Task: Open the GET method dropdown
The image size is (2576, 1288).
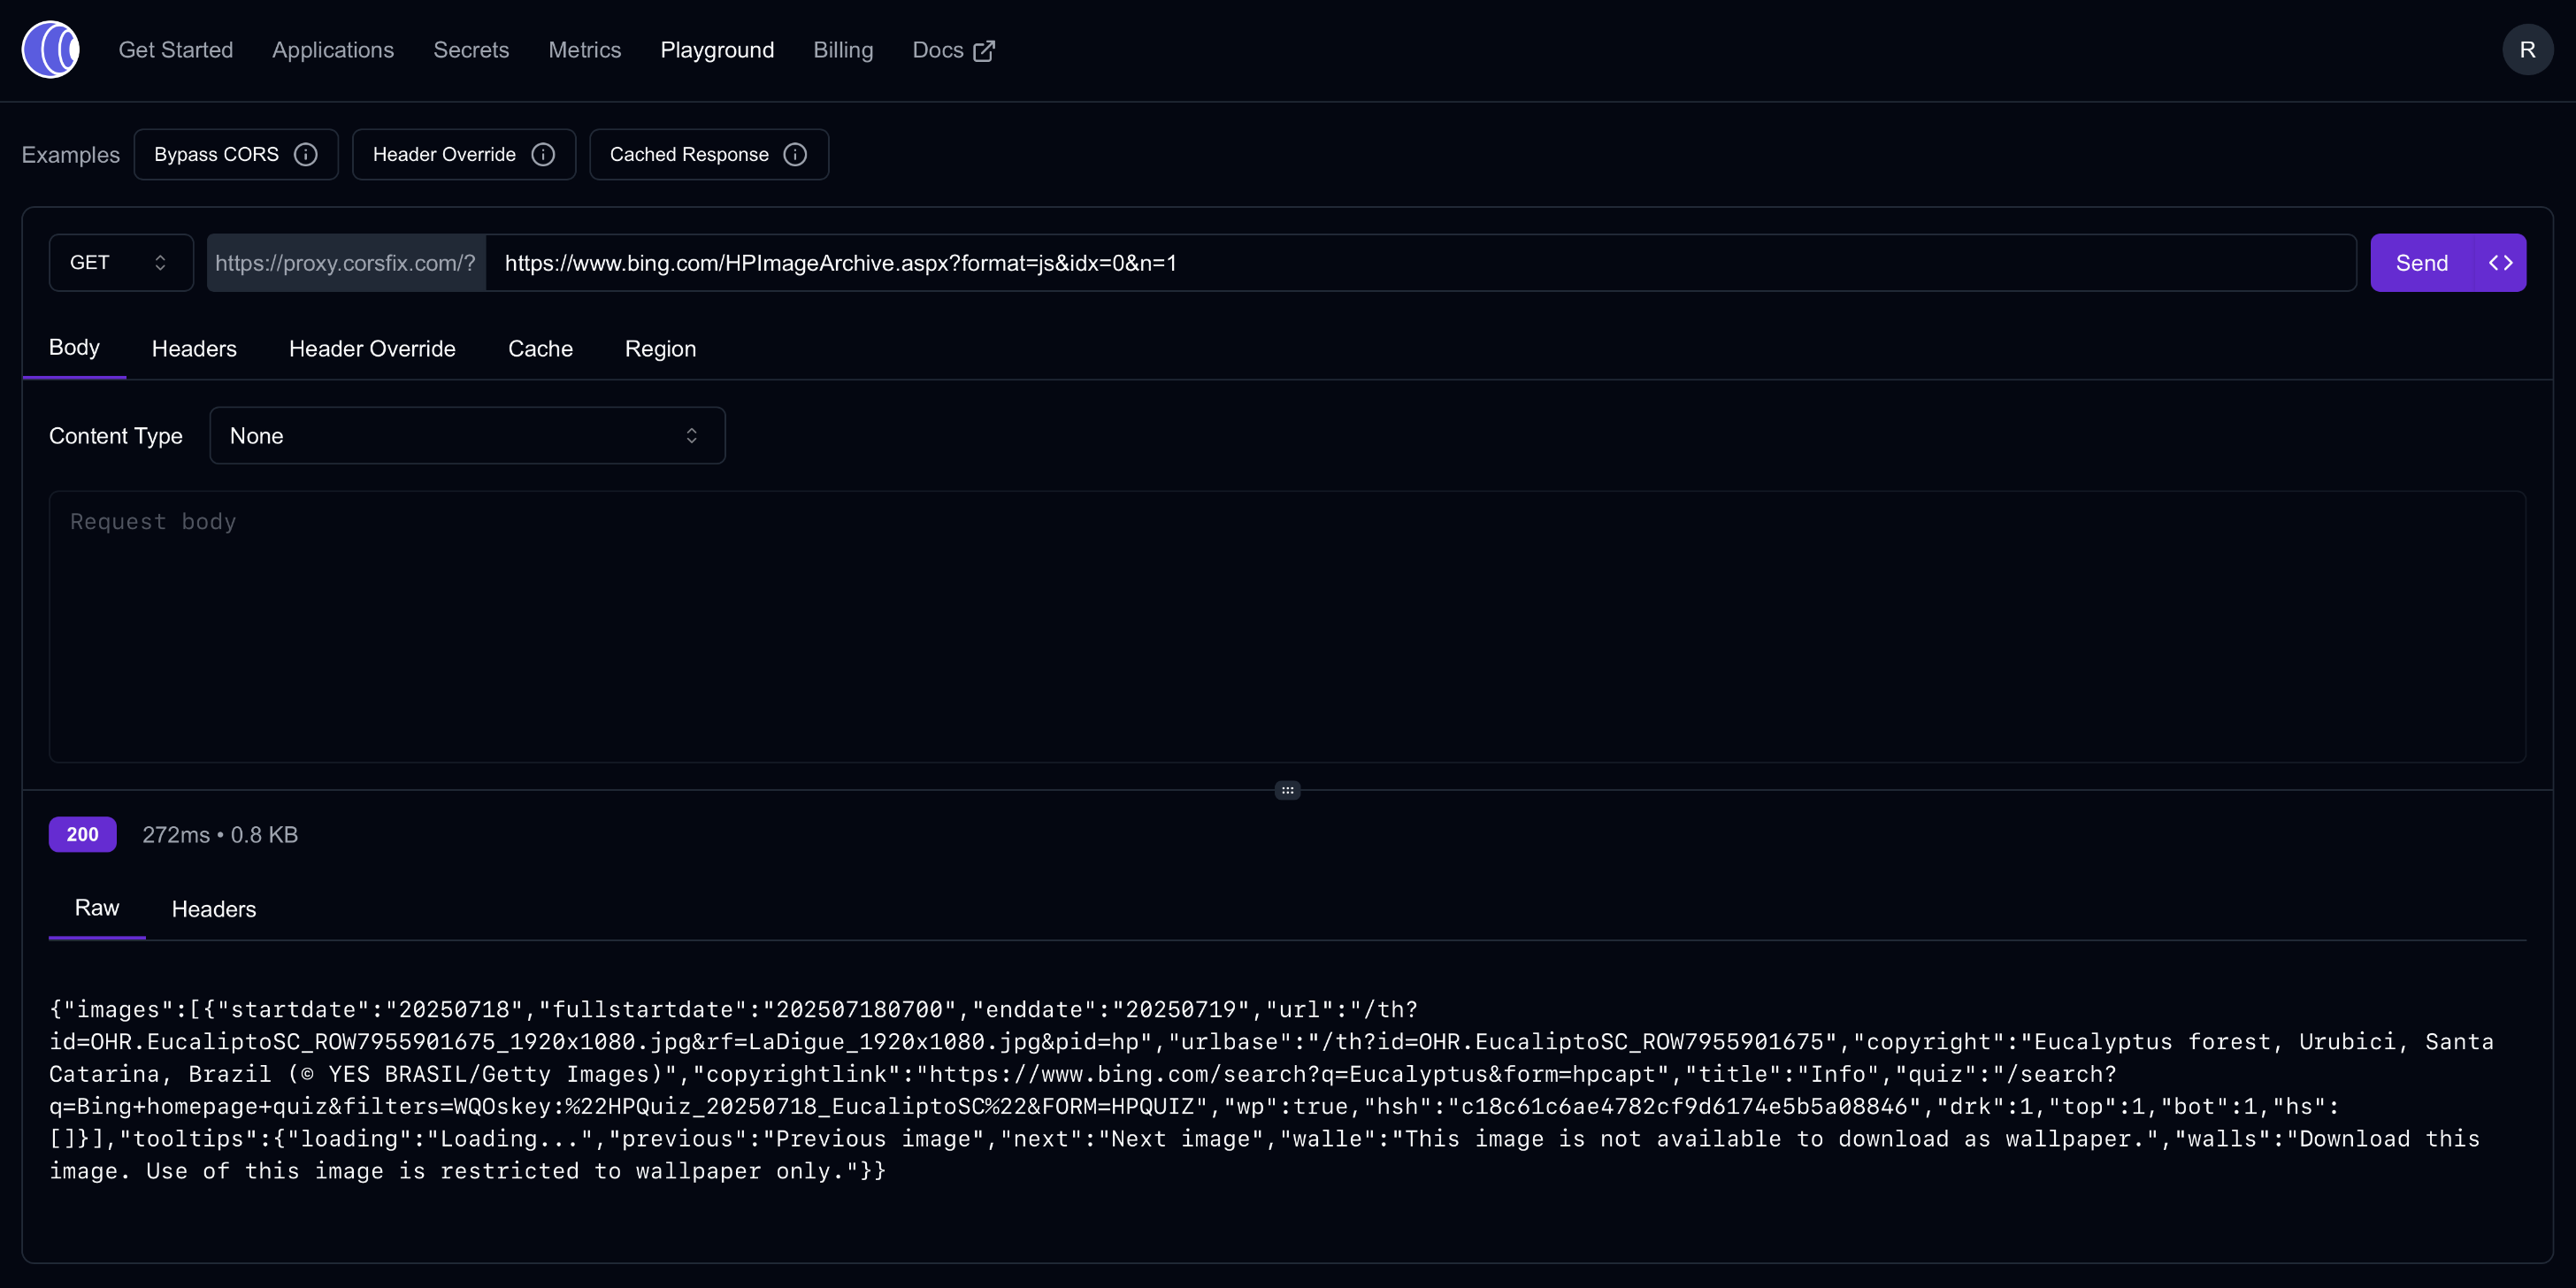Action: (120, 263)
